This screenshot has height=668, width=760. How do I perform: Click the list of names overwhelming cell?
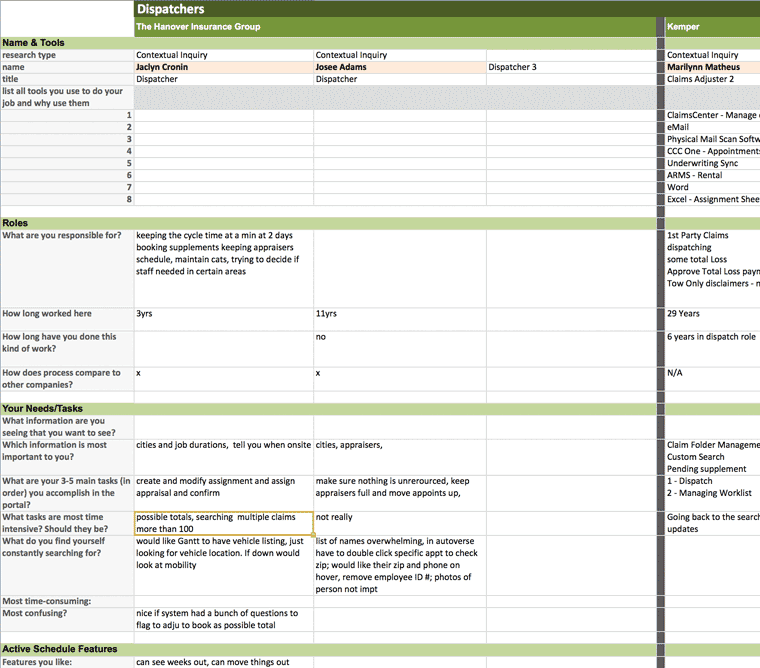tap(400, 565)
